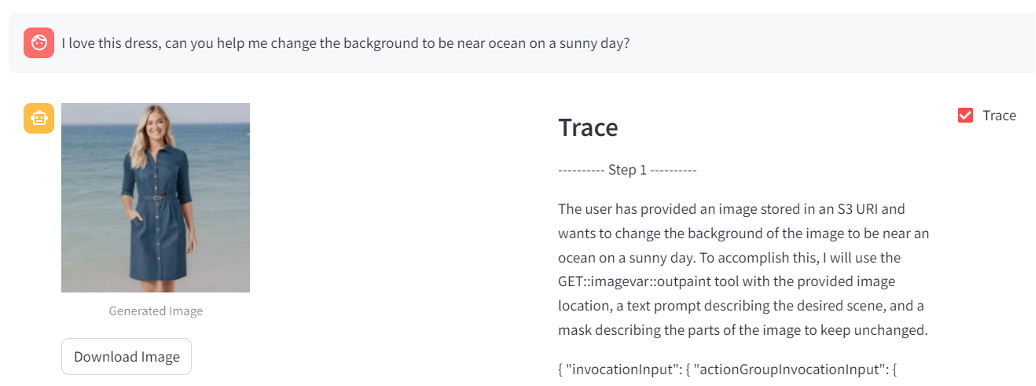Click the Generated Image caption
1036x386 pixels.
[x=156, y=311]
